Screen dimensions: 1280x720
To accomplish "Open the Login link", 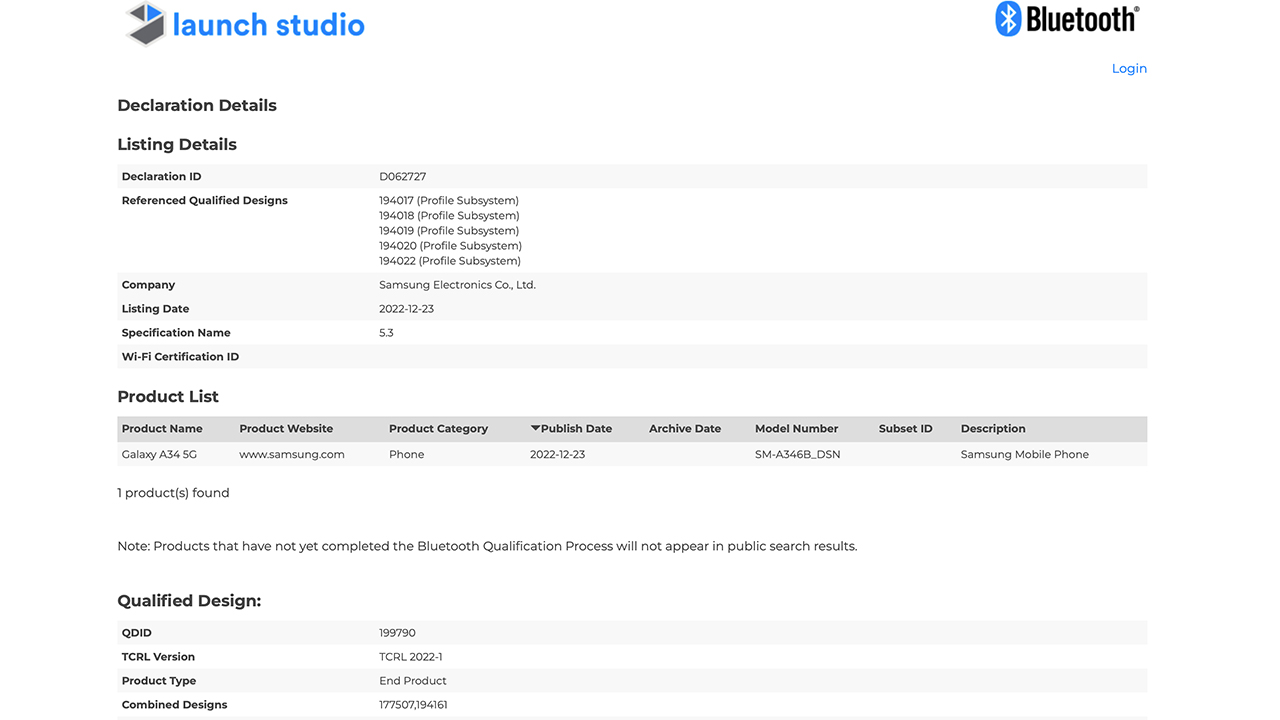I will tap(1129, 69).
